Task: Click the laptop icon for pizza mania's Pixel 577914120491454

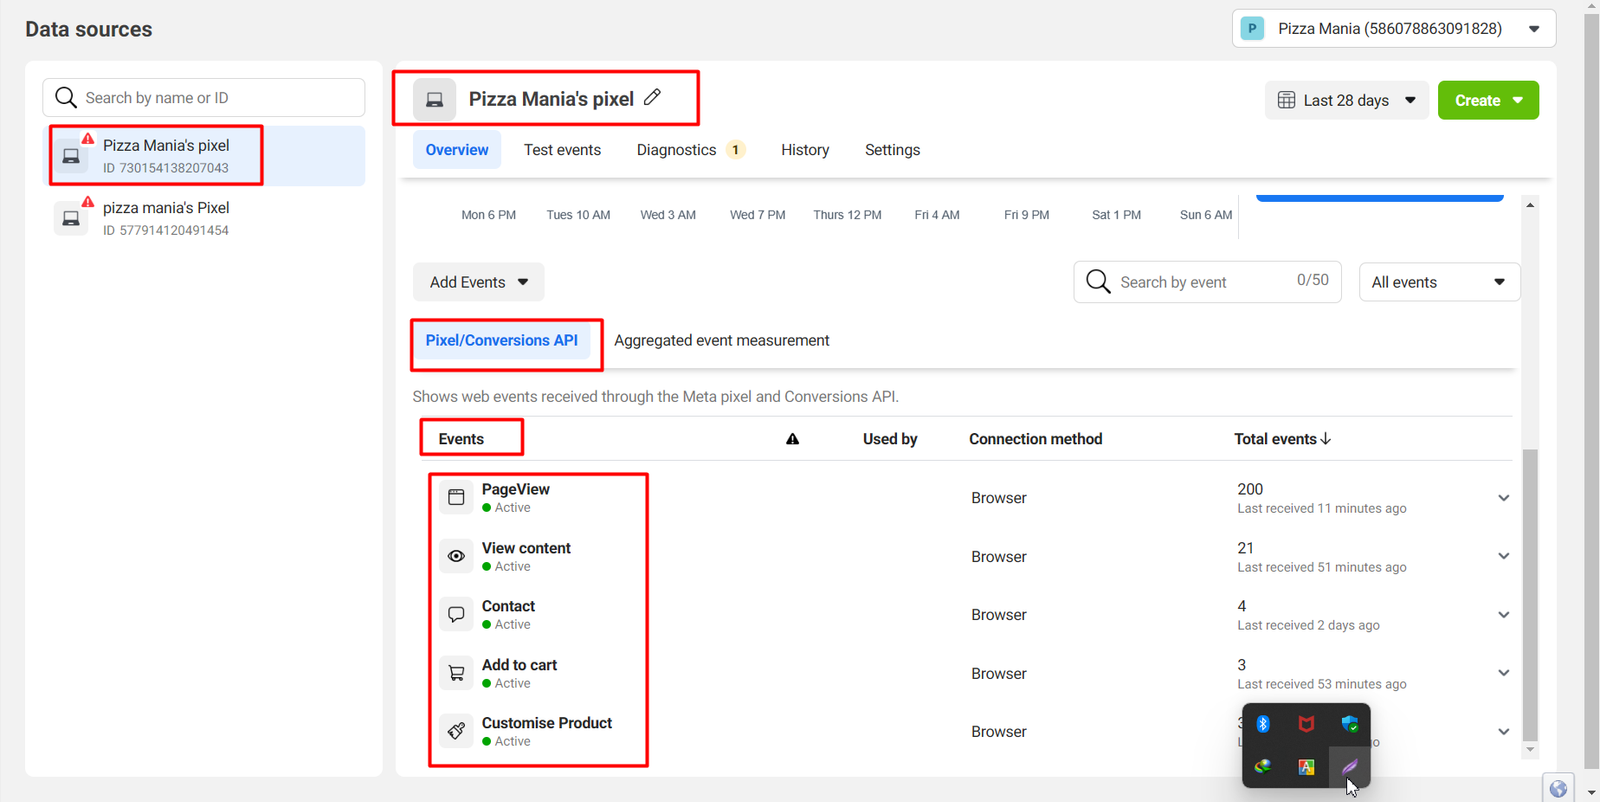Action: [x=71, y=218]
